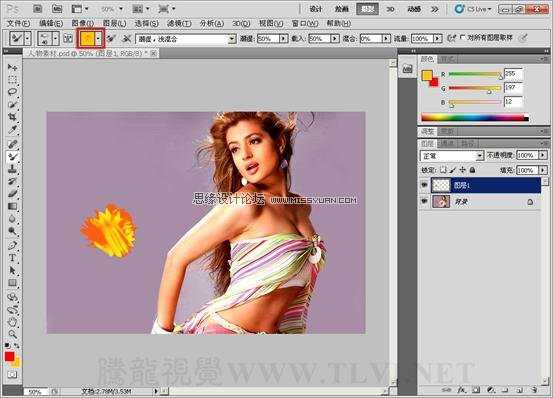The image size is (553, 398).
Task: Select the Clone Stamp tool
Action: pyautogui.click(x=12, y=169)
